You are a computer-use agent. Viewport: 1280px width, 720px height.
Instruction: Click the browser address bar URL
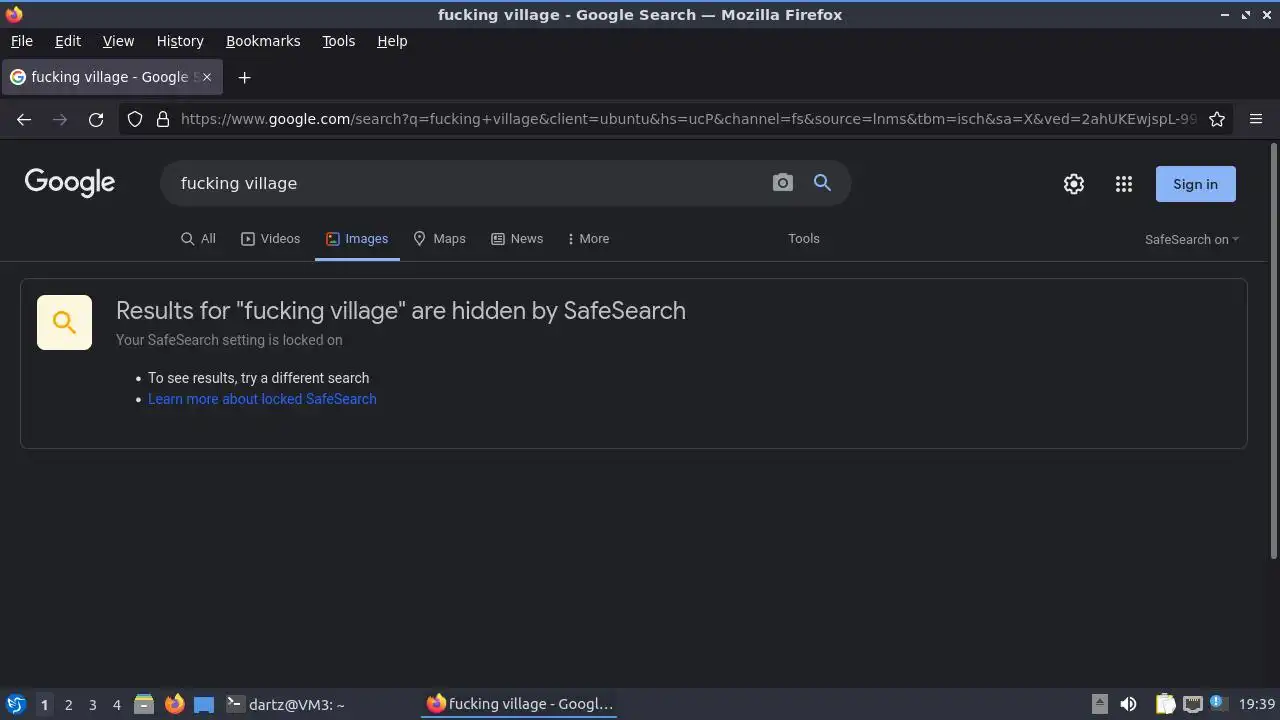tap(688, 119)
